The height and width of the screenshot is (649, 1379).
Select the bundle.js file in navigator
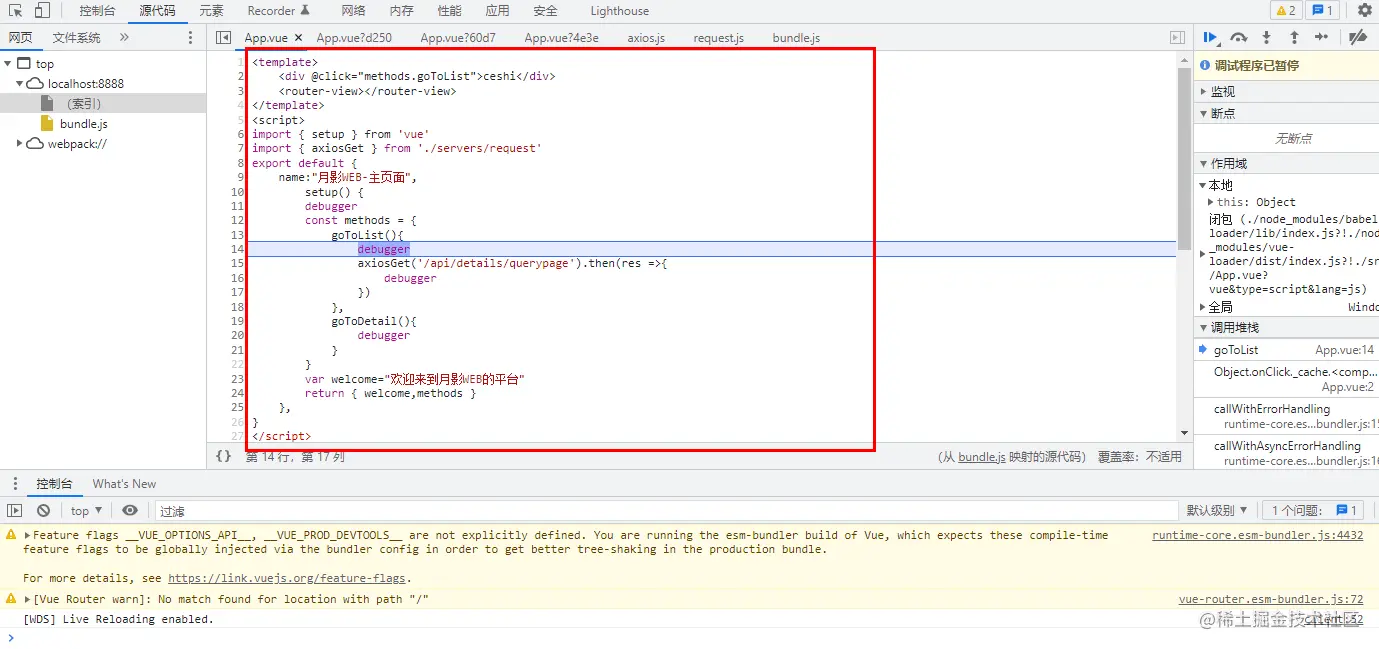[x=83, y=124]
